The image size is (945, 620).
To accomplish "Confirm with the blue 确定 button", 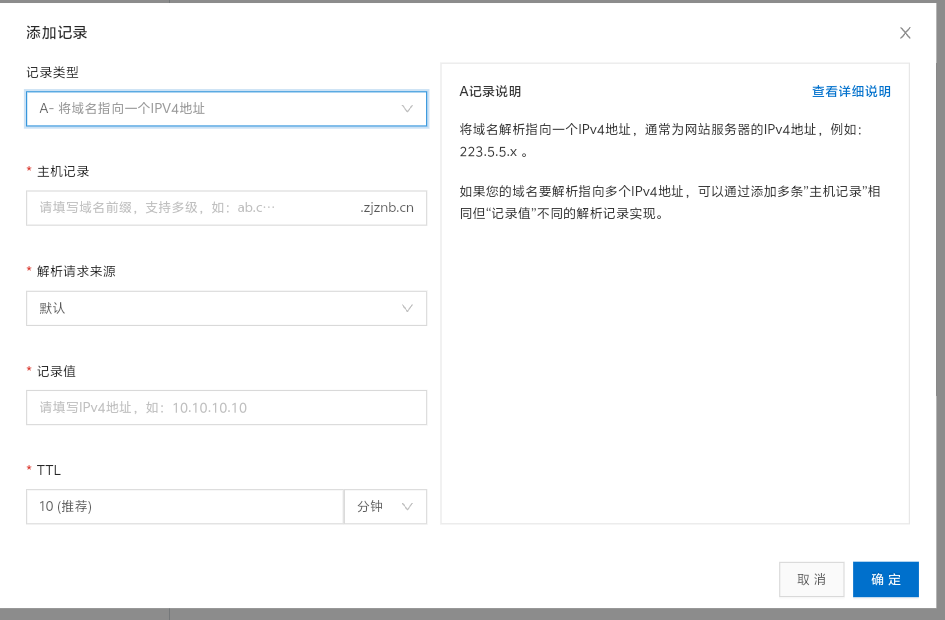I will tap(885, 579).
